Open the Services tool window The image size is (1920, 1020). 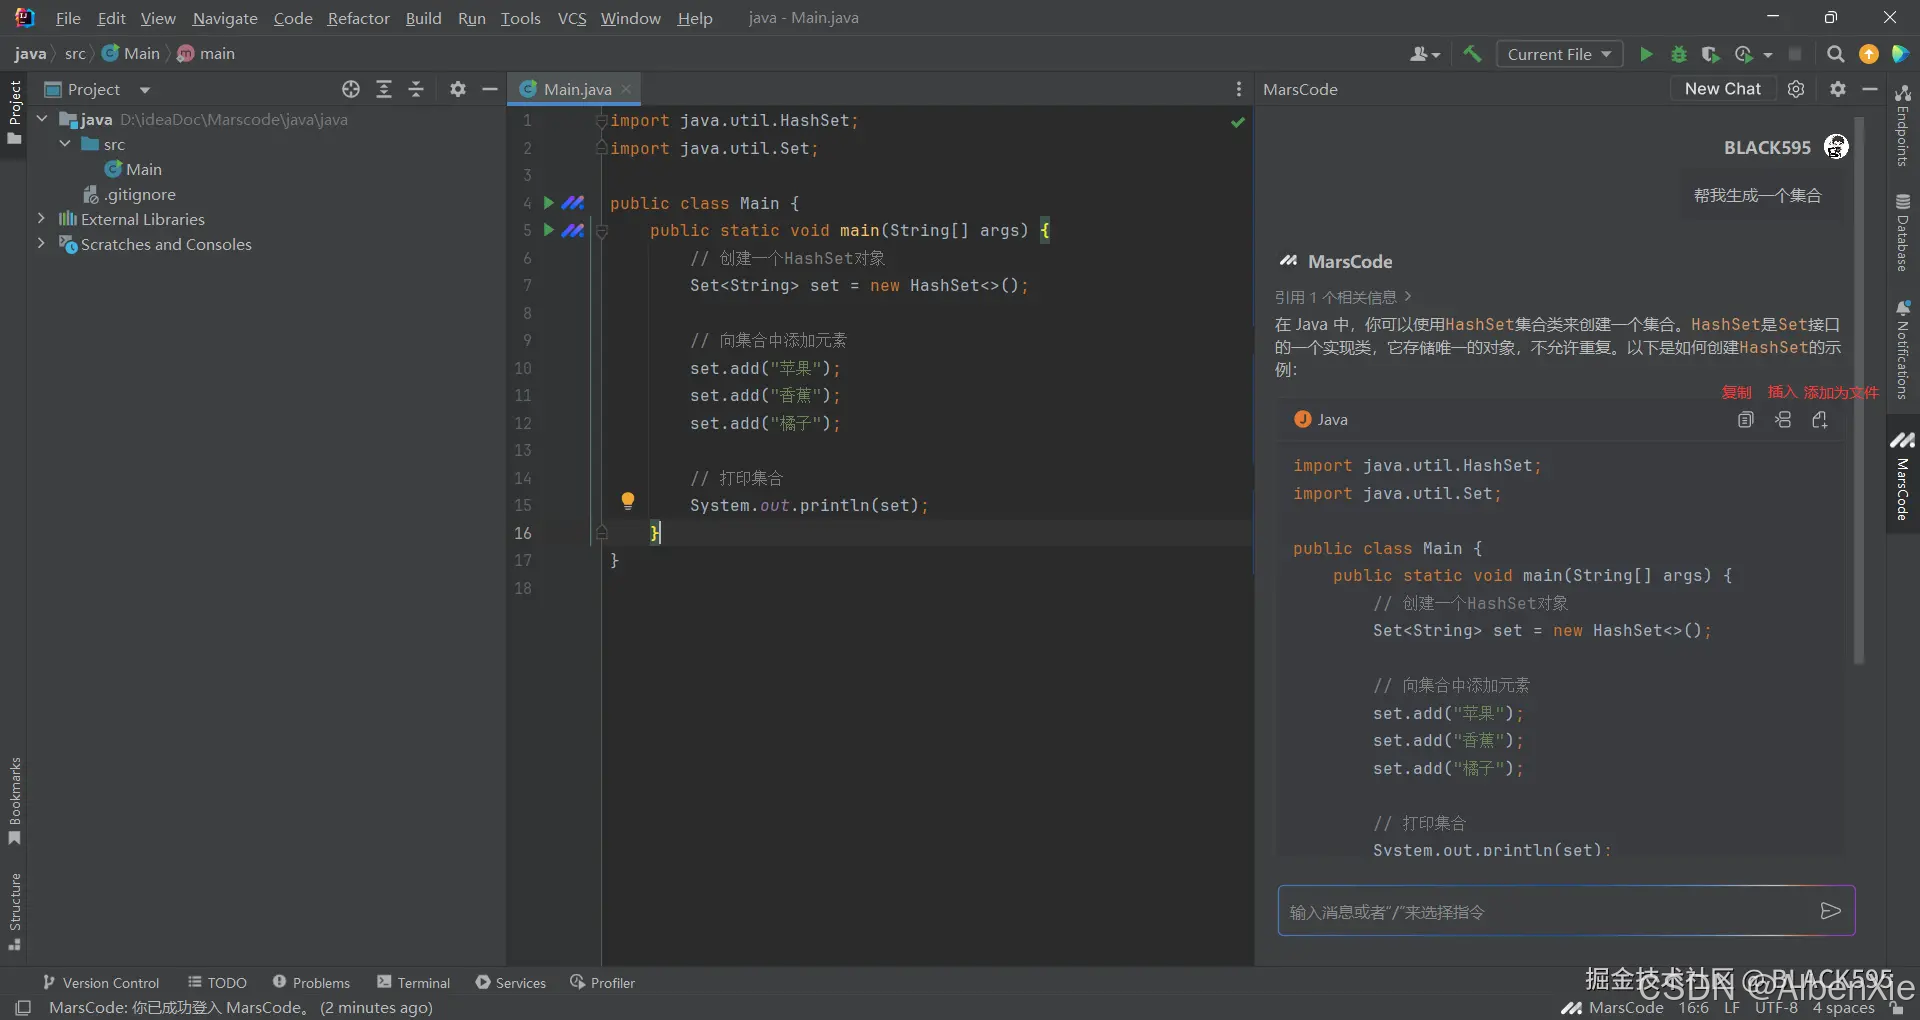tap(511, 983)
